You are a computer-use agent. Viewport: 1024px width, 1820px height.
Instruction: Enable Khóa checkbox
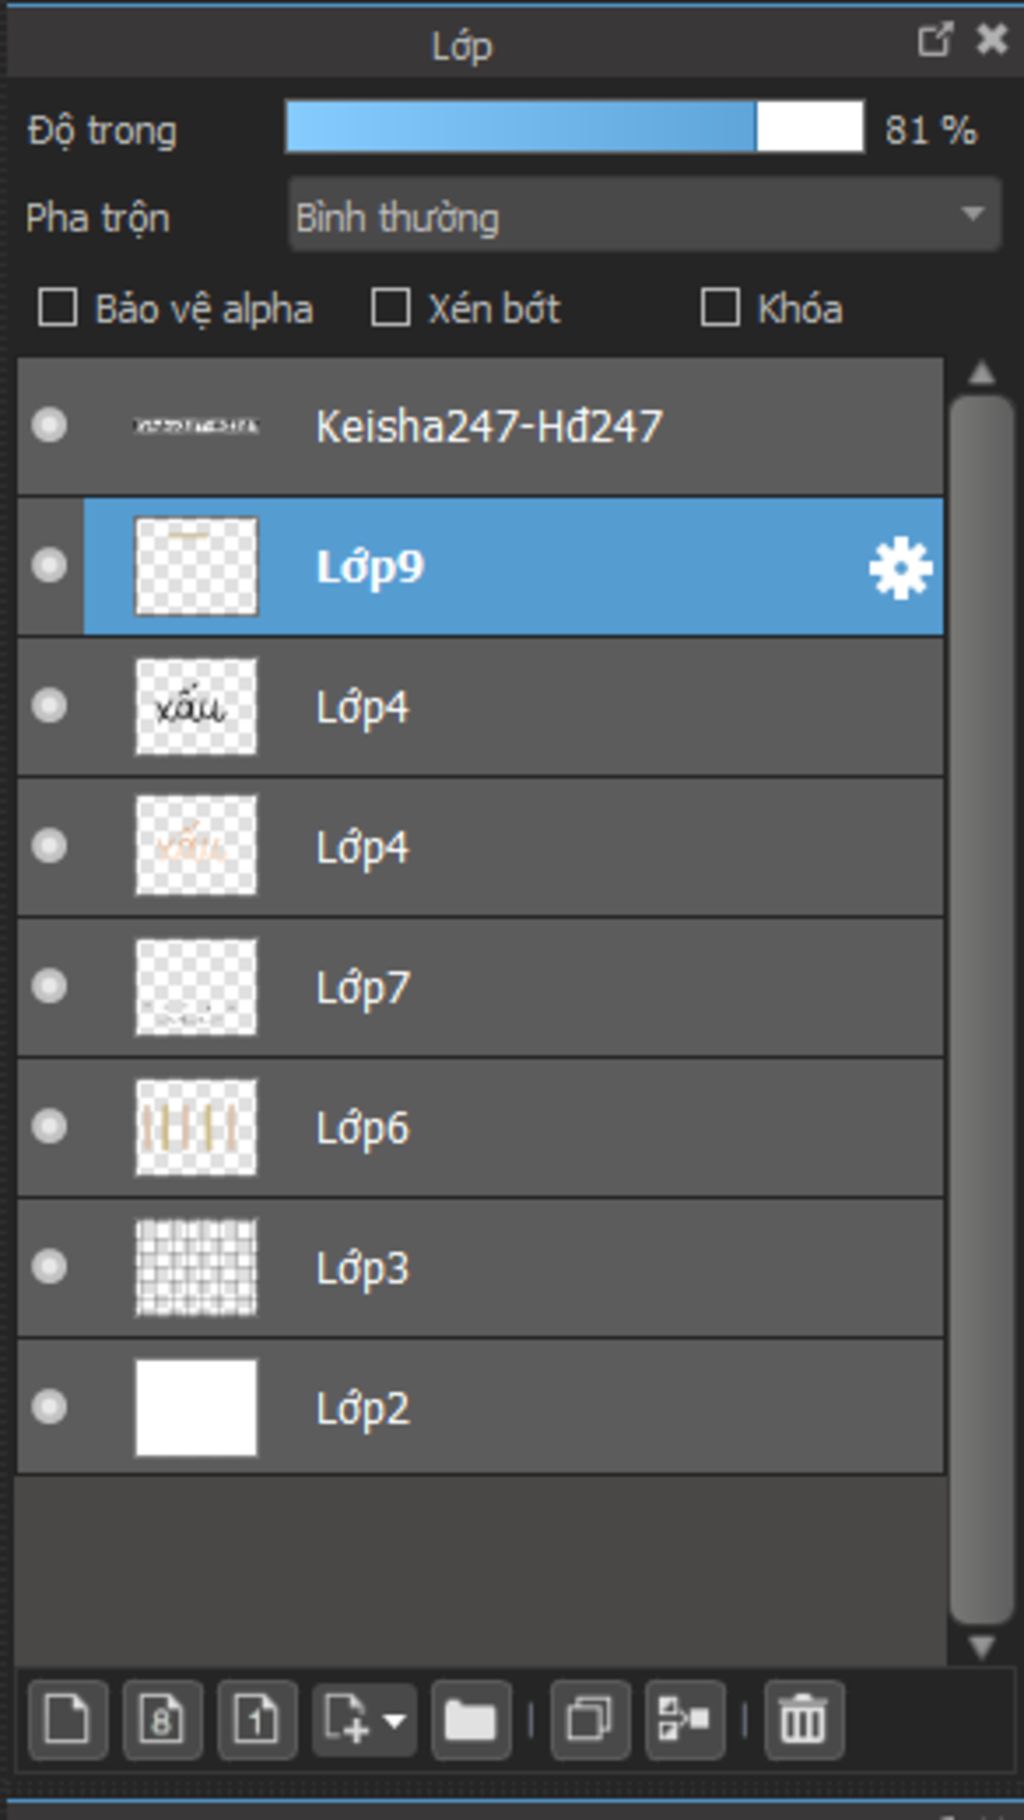tap(720, 308)
